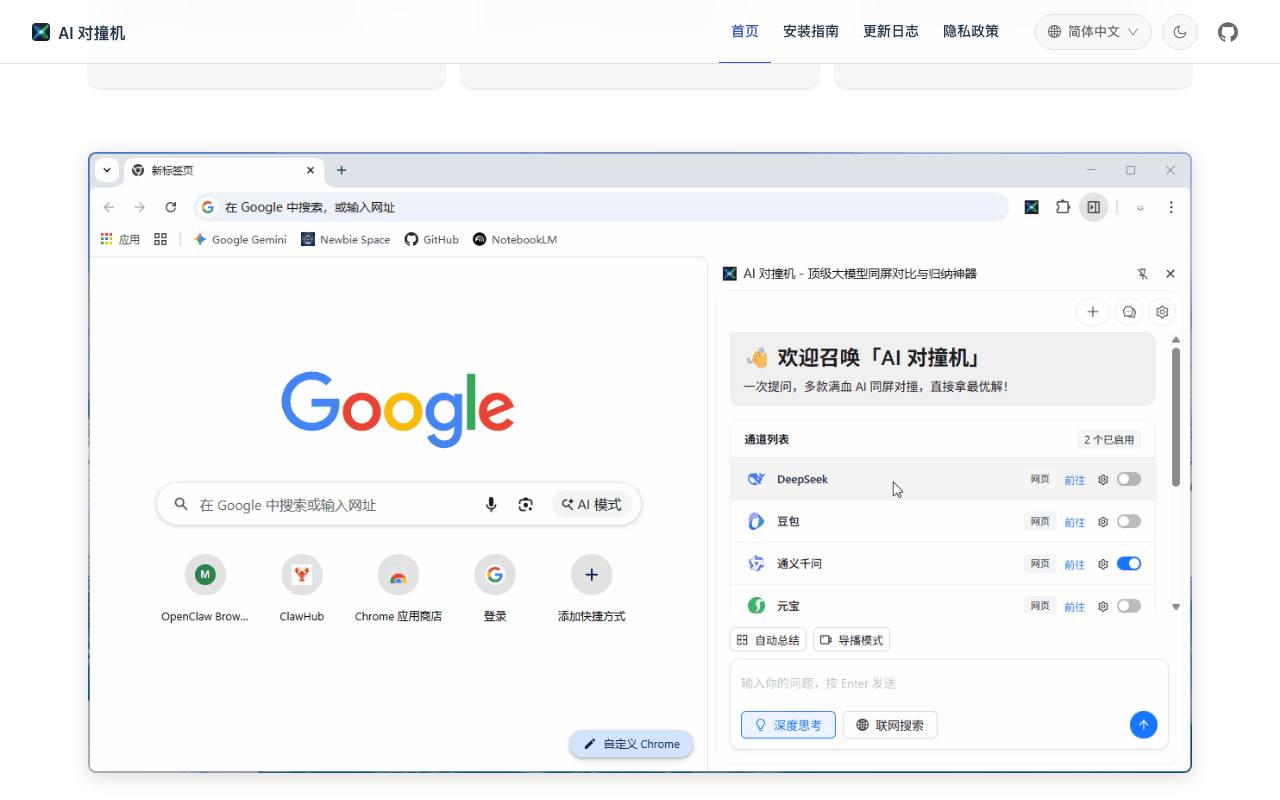
Task: Click the side panel scrollbar thumb
Action: click(x=1176, y=417)
